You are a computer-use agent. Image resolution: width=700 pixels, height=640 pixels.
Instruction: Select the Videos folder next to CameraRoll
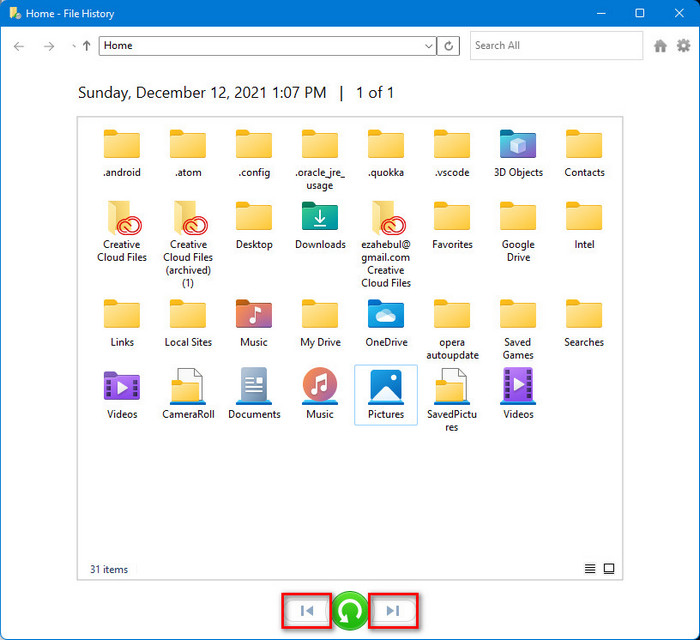(122, 395)
